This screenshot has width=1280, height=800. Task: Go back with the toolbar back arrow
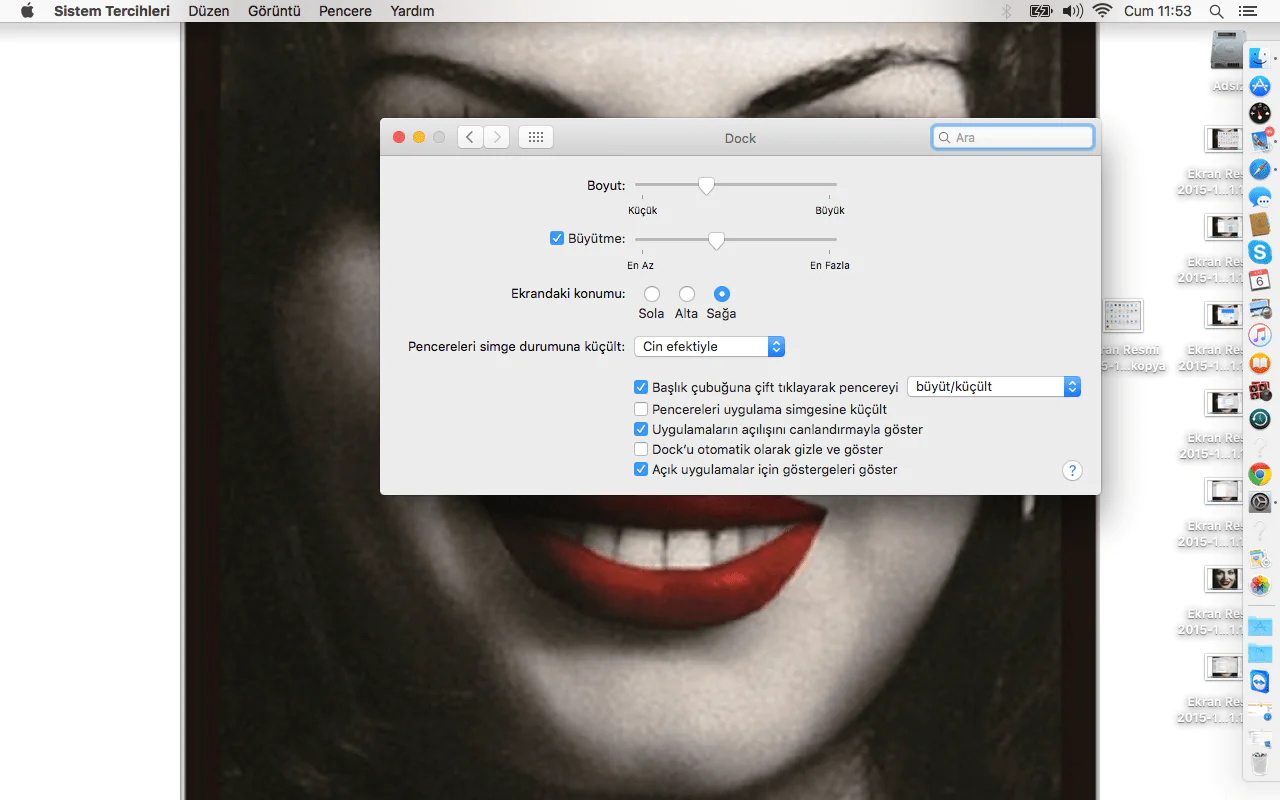470,137
